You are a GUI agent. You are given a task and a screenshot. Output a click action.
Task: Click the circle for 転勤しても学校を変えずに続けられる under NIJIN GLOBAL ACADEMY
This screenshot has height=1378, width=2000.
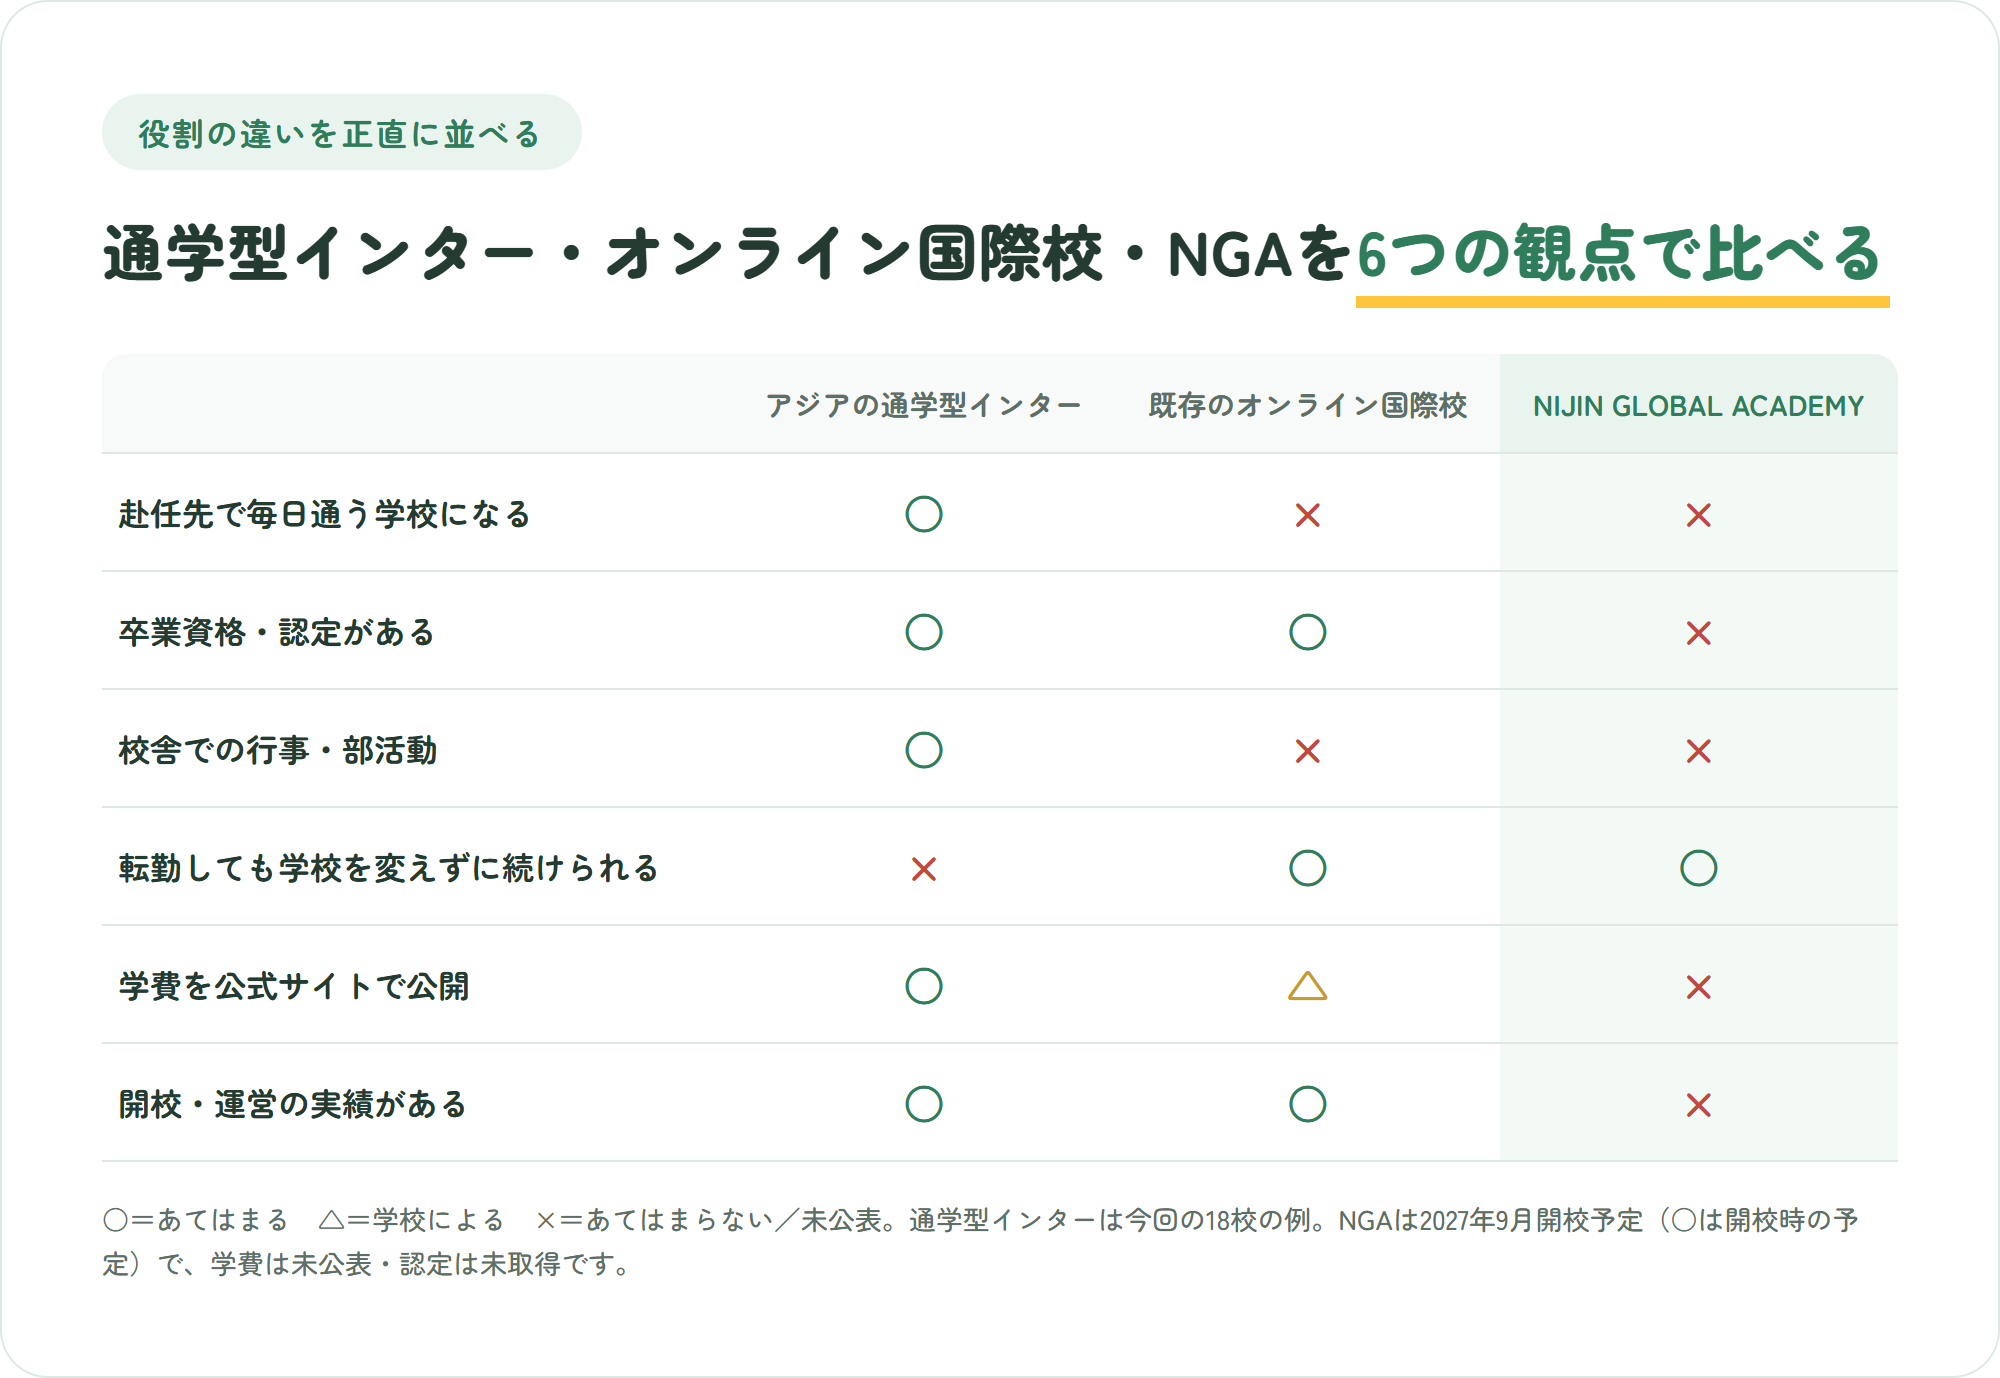click(x=1699, y=868)
